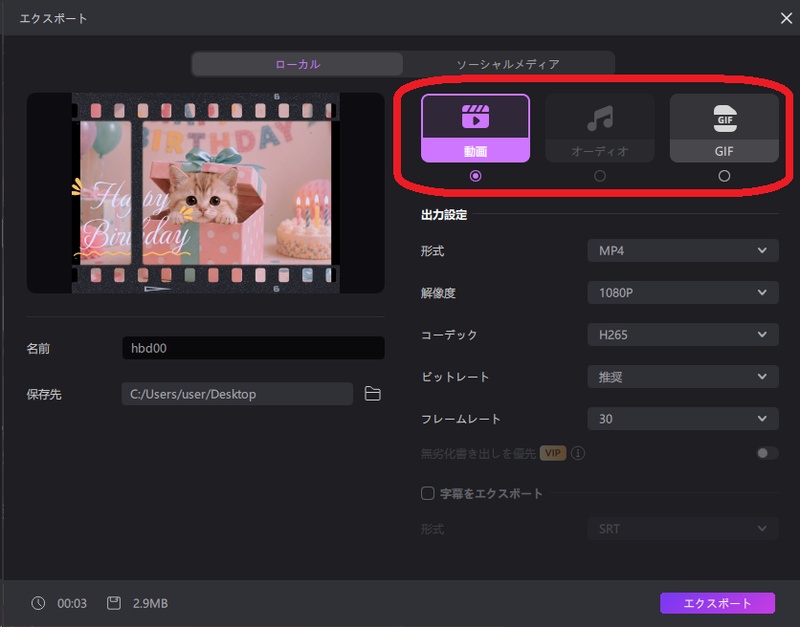Click the VIP badge label
800x627 pixels.
point(553,453)
